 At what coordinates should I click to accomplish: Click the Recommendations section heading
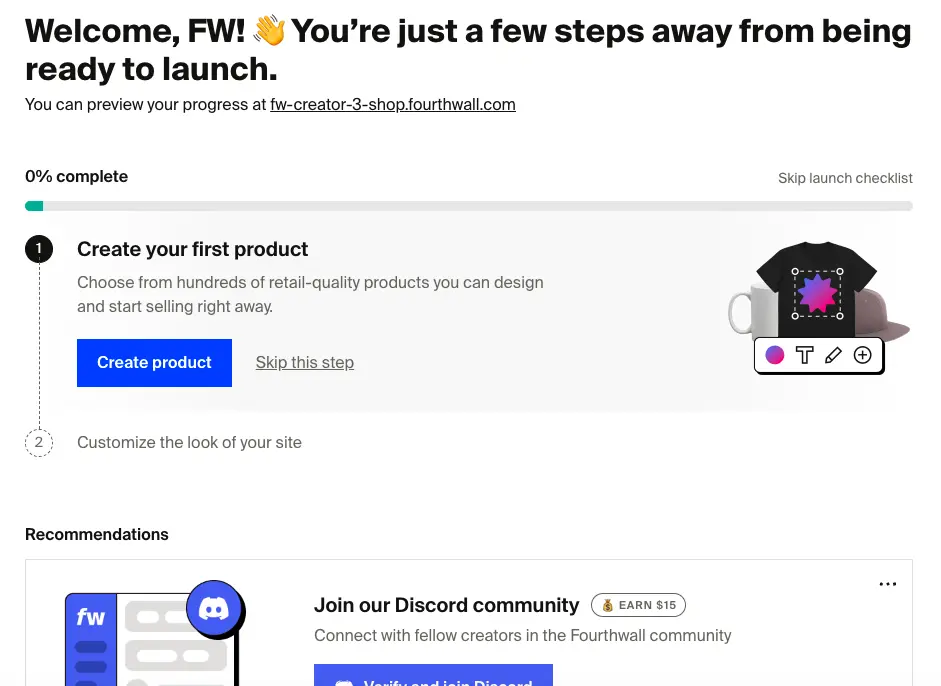(x=96, y=534)
